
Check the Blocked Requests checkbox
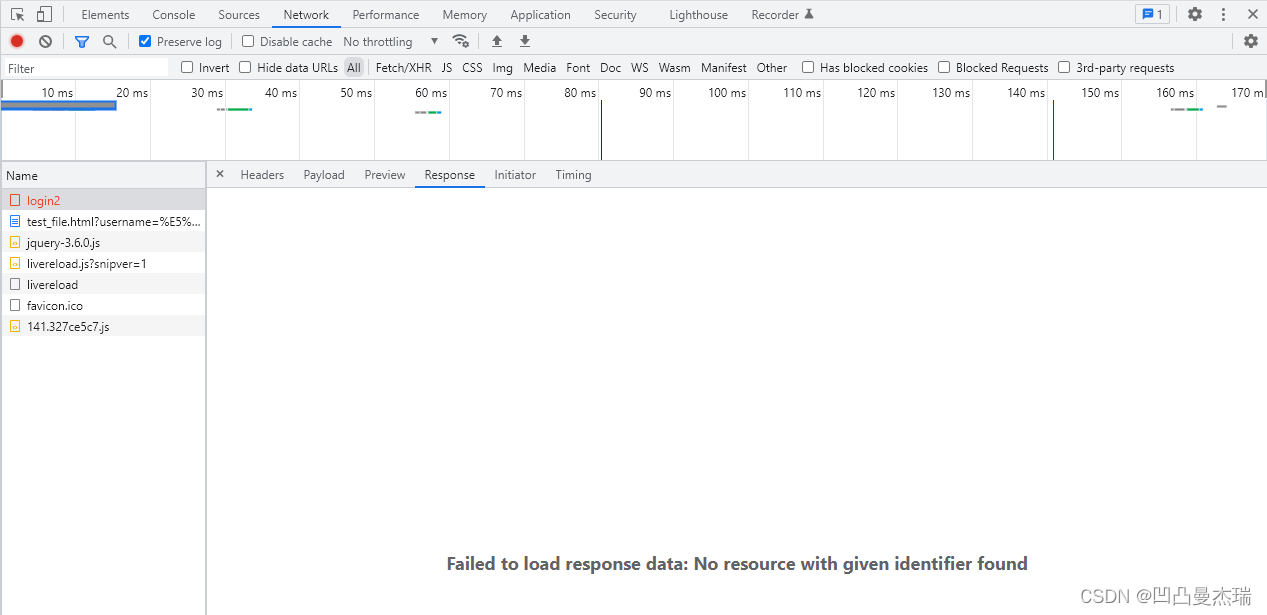pos(944,68)
